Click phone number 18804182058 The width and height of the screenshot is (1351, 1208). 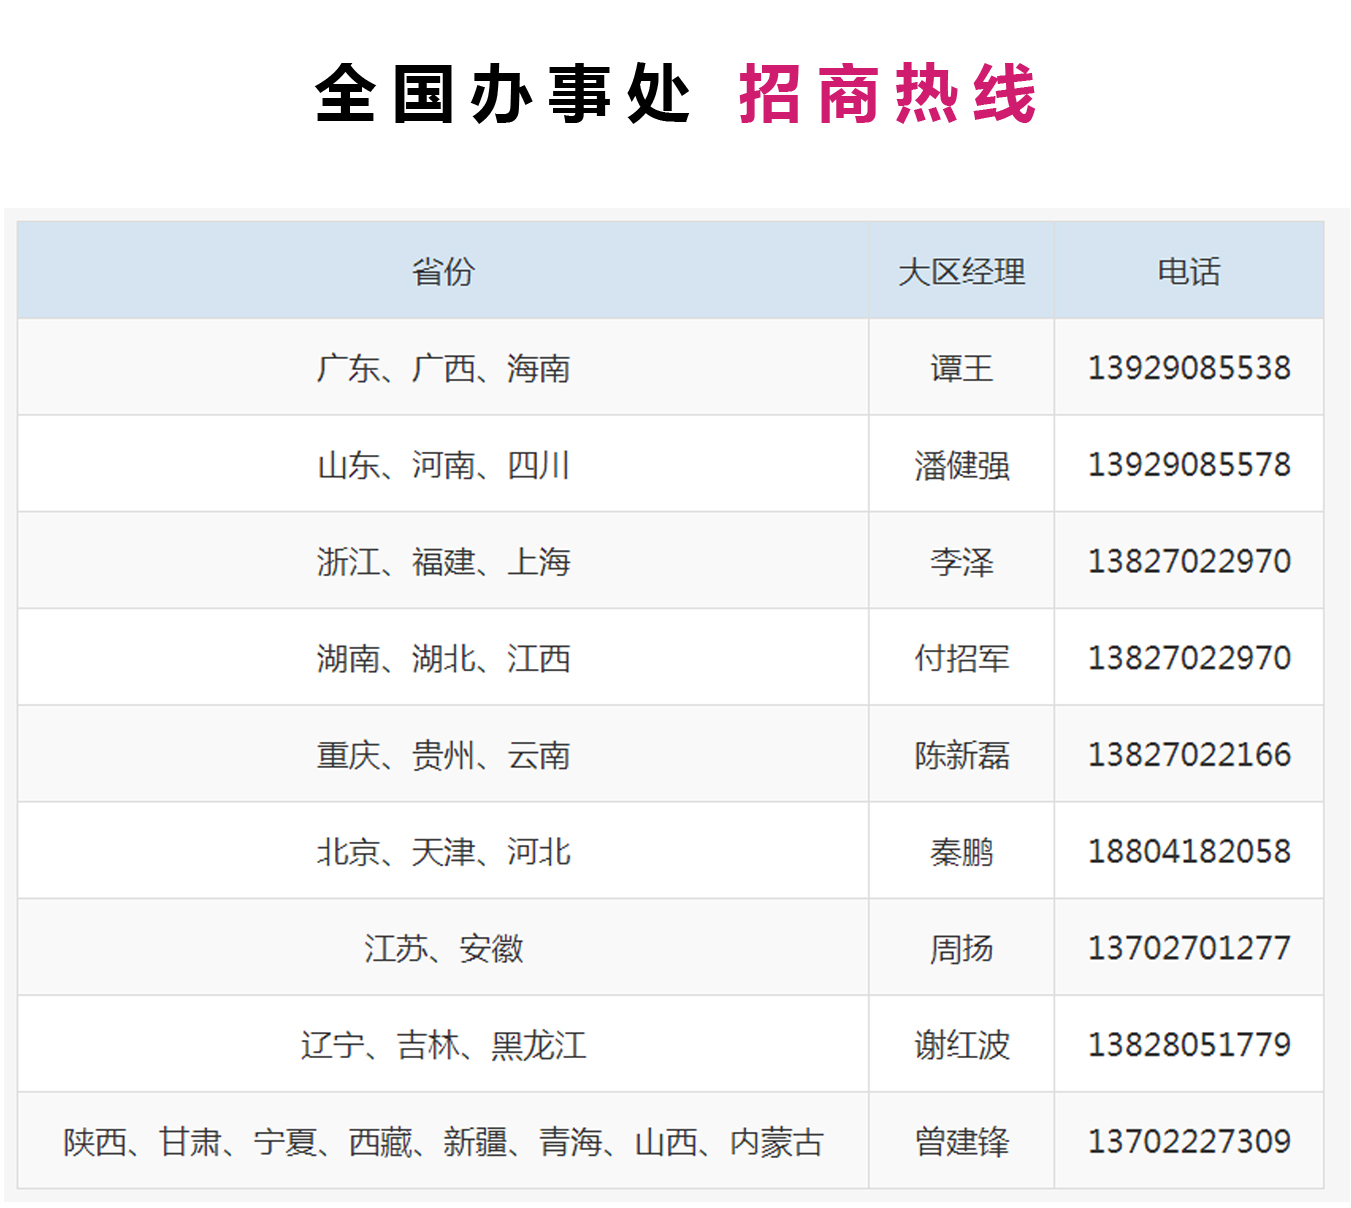(1188, 851)
